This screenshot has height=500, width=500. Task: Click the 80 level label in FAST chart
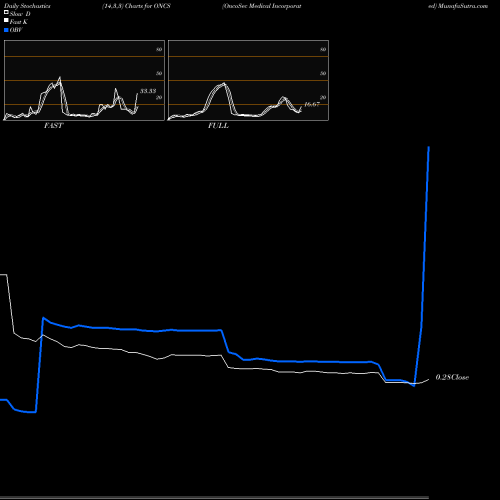pyautogui.click(x=159, y=49)
